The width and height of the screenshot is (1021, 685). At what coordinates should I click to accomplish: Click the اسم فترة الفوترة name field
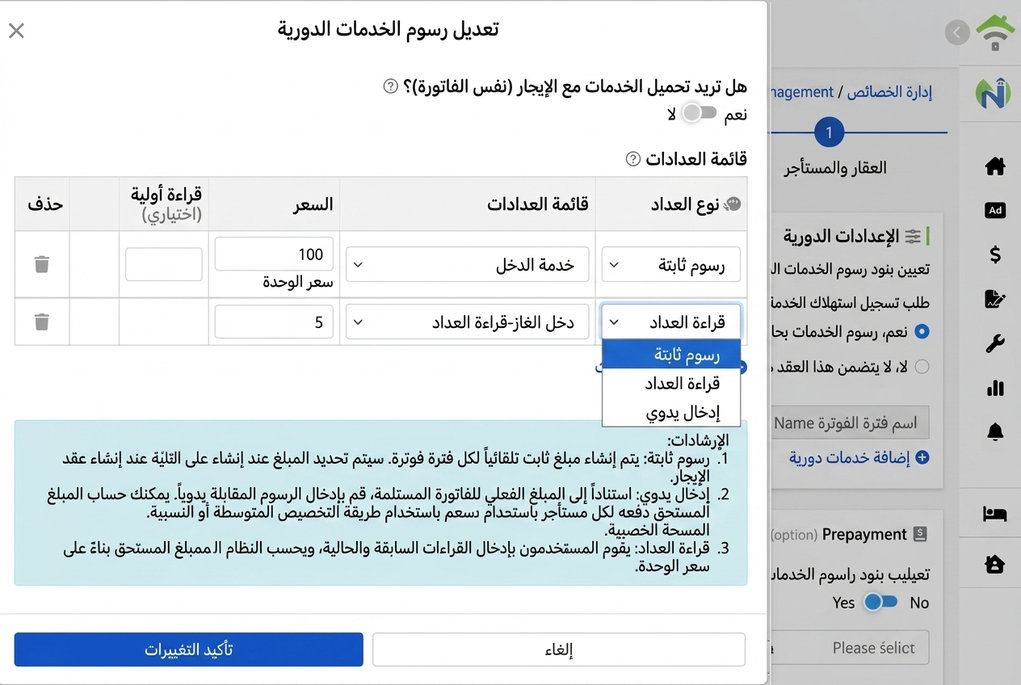click(x=850, y=423)
